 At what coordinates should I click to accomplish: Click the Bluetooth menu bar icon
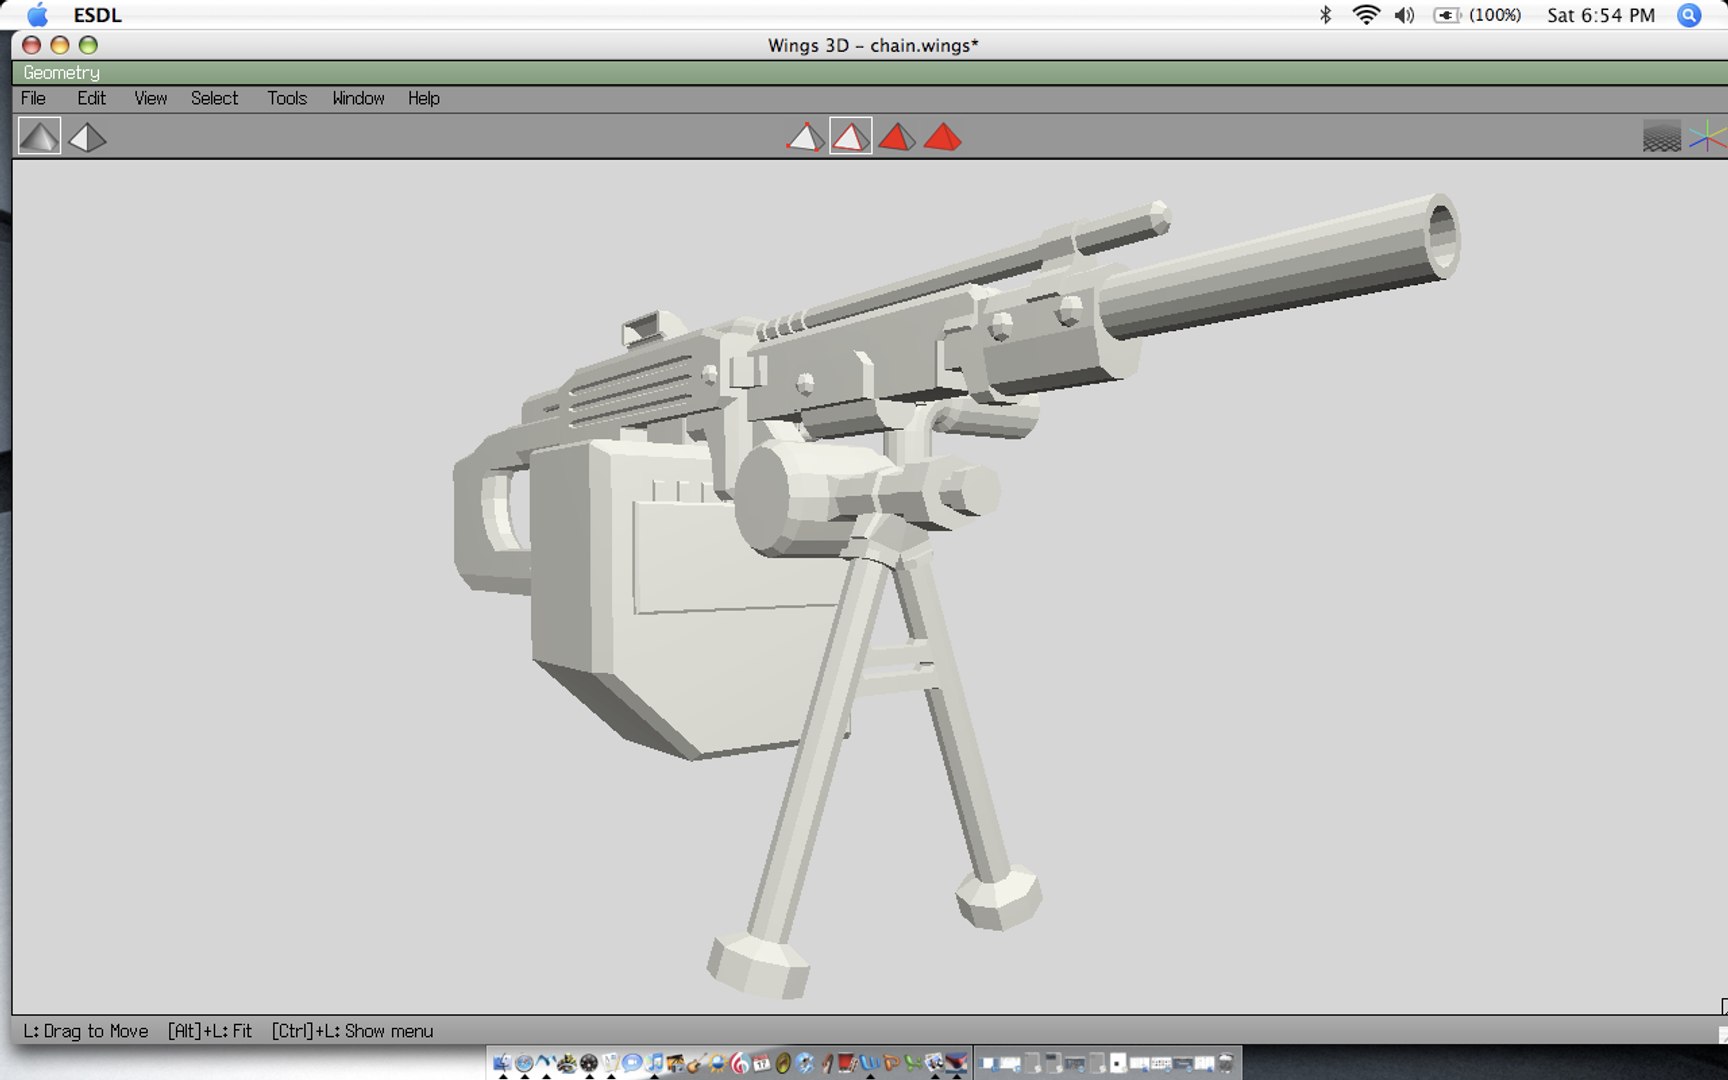tap(1325, 15)
